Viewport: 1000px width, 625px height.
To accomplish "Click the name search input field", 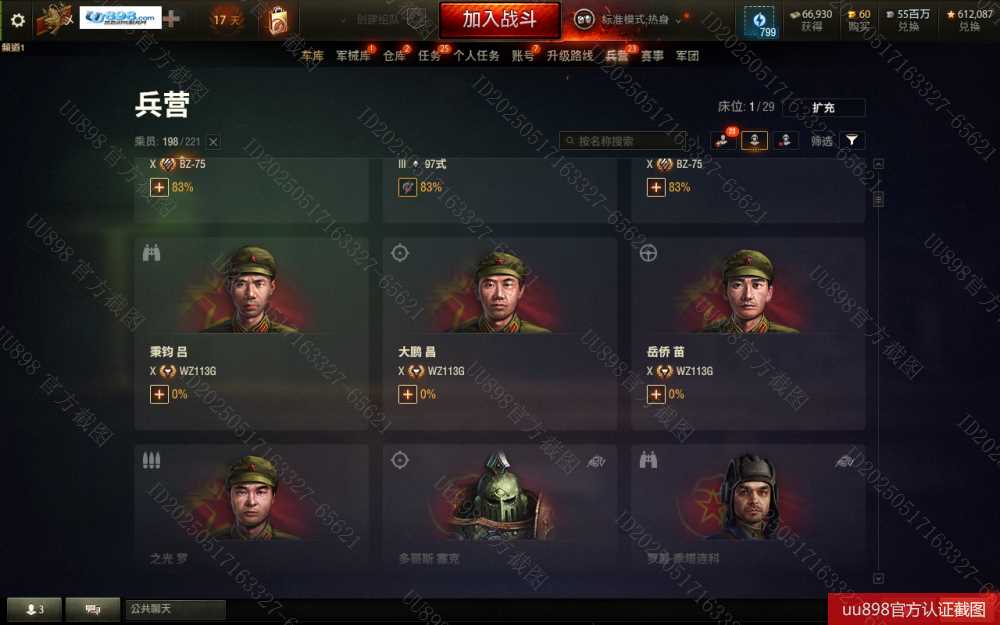I will coord(622,141).
